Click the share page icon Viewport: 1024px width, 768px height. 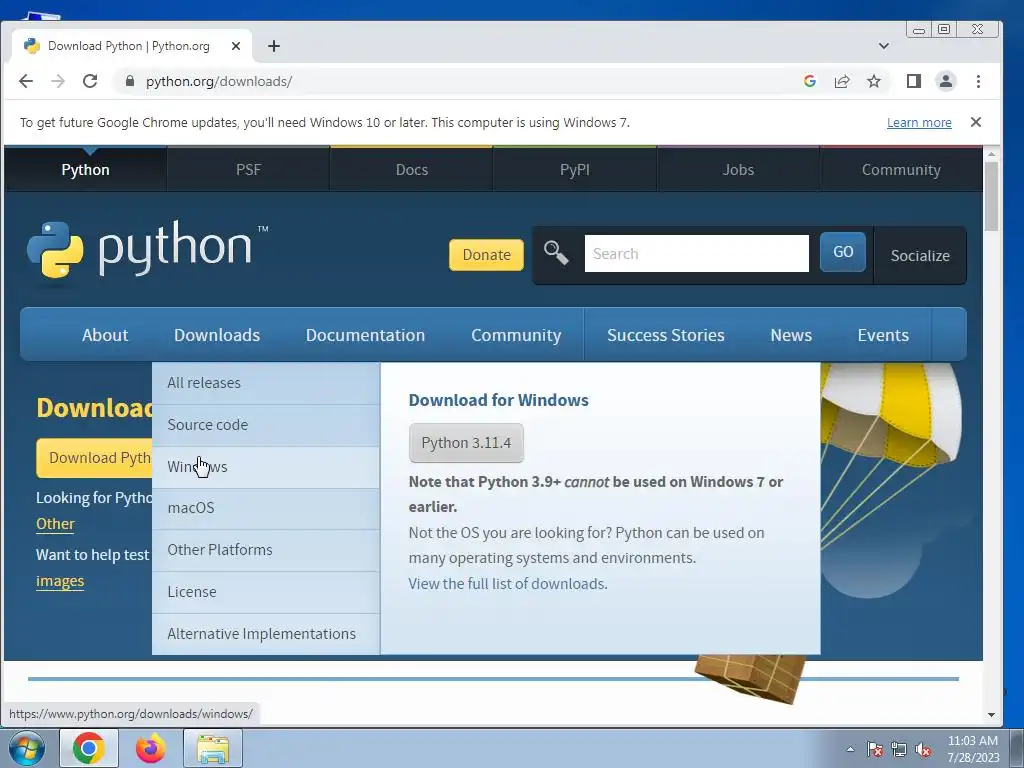coord(842,81)
